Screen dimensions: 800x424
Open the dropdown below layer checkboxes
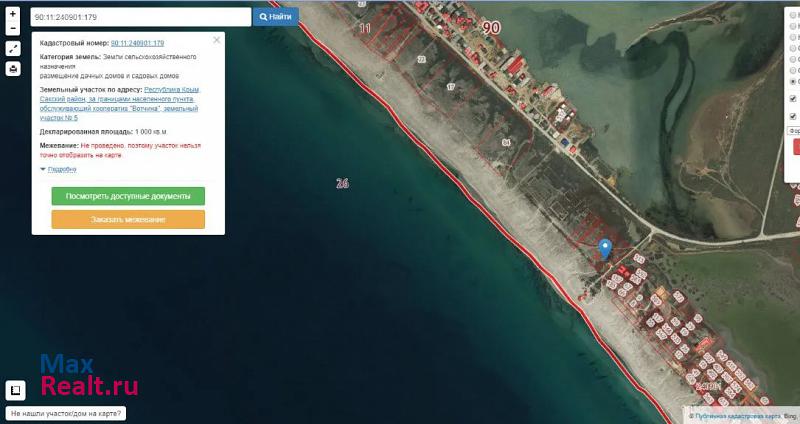click(794, 130)
